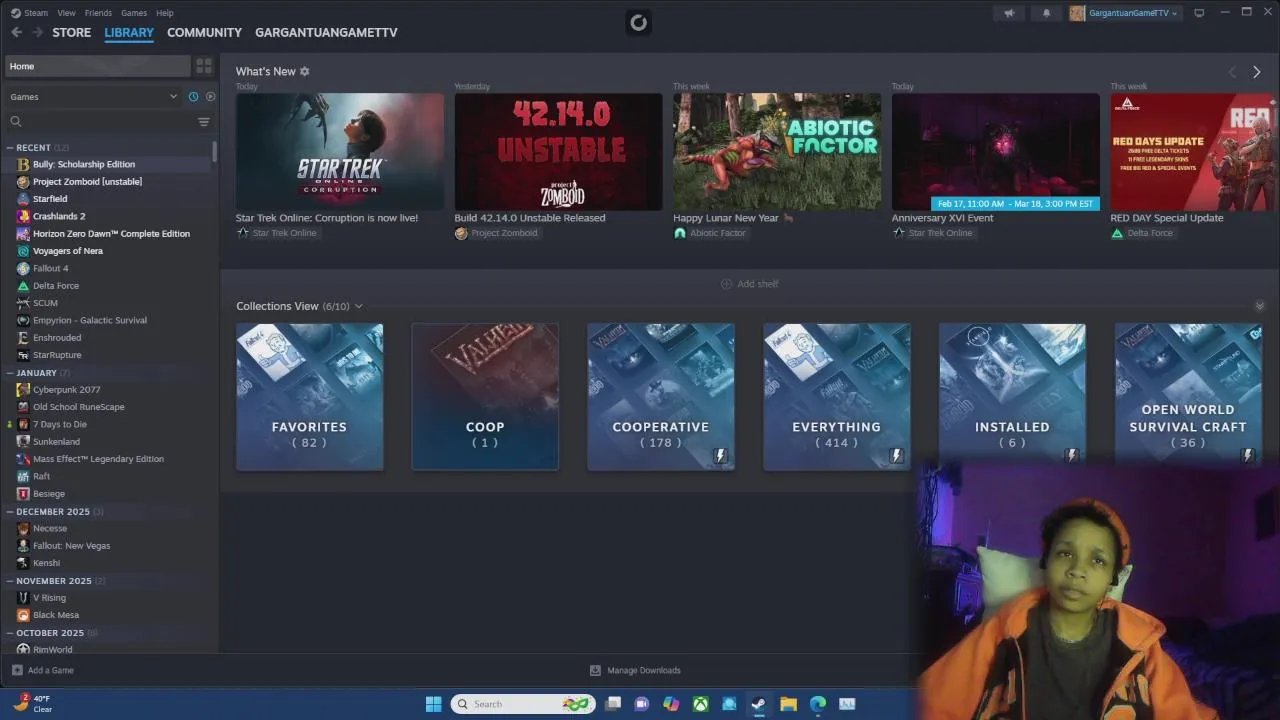The height and width of the screenshot is (720, 1280).
Task: Open the Xbox app in taskbar
Action: (701, 704)
